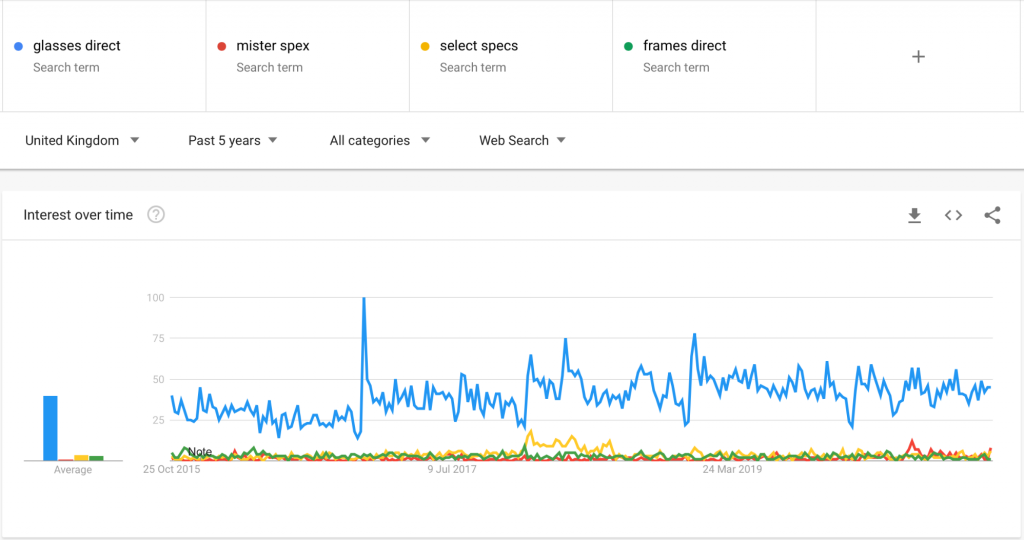Screen dimensions: 1024x540
Task: Open the embed code icon
Action: click(953, 215)
